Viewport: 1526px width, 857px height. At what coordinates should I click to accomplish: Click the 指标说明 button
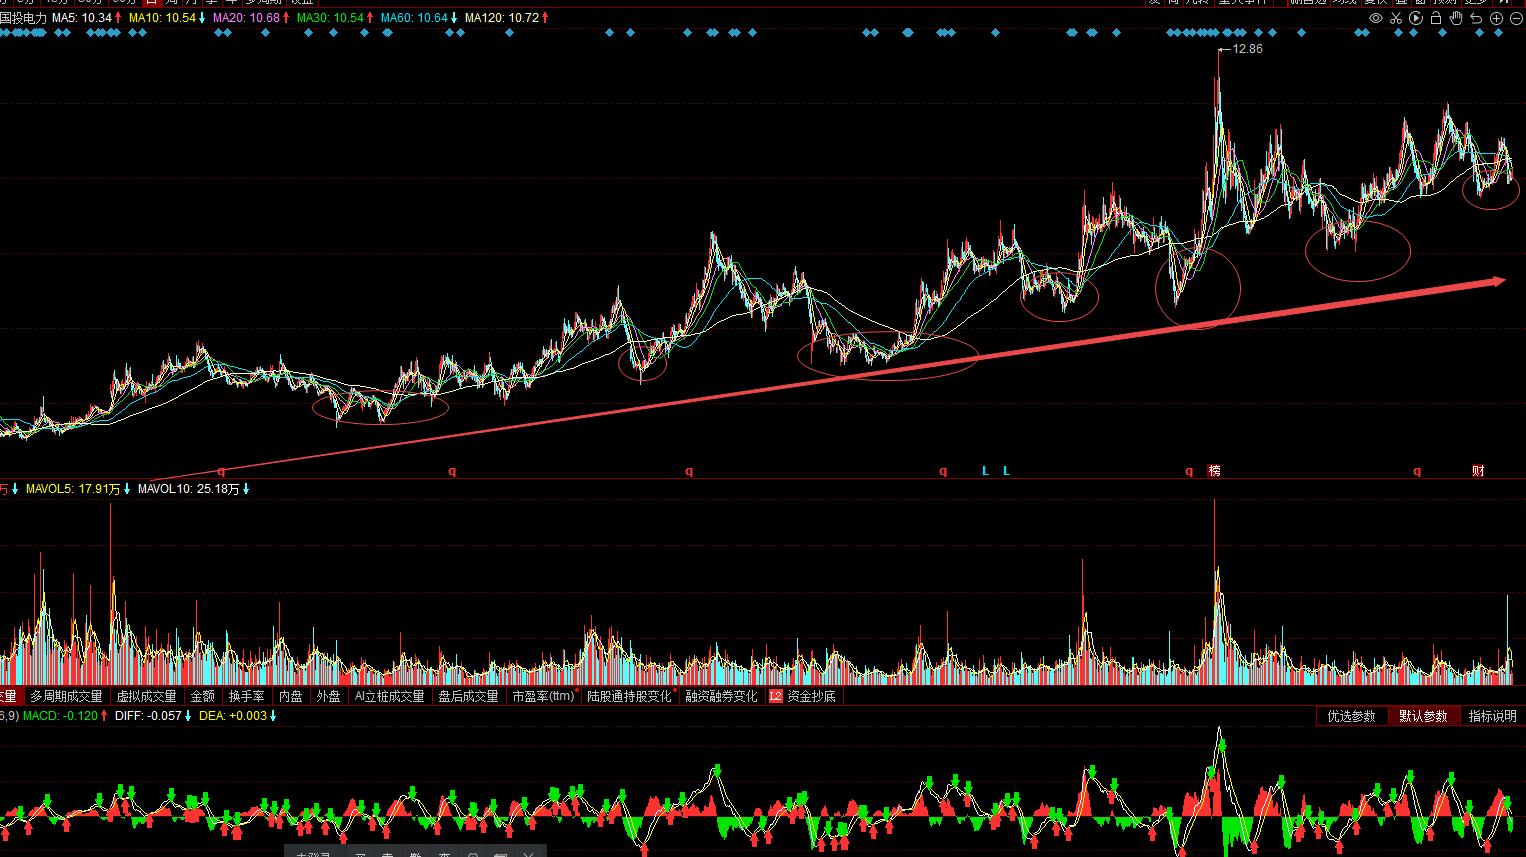1492,716
